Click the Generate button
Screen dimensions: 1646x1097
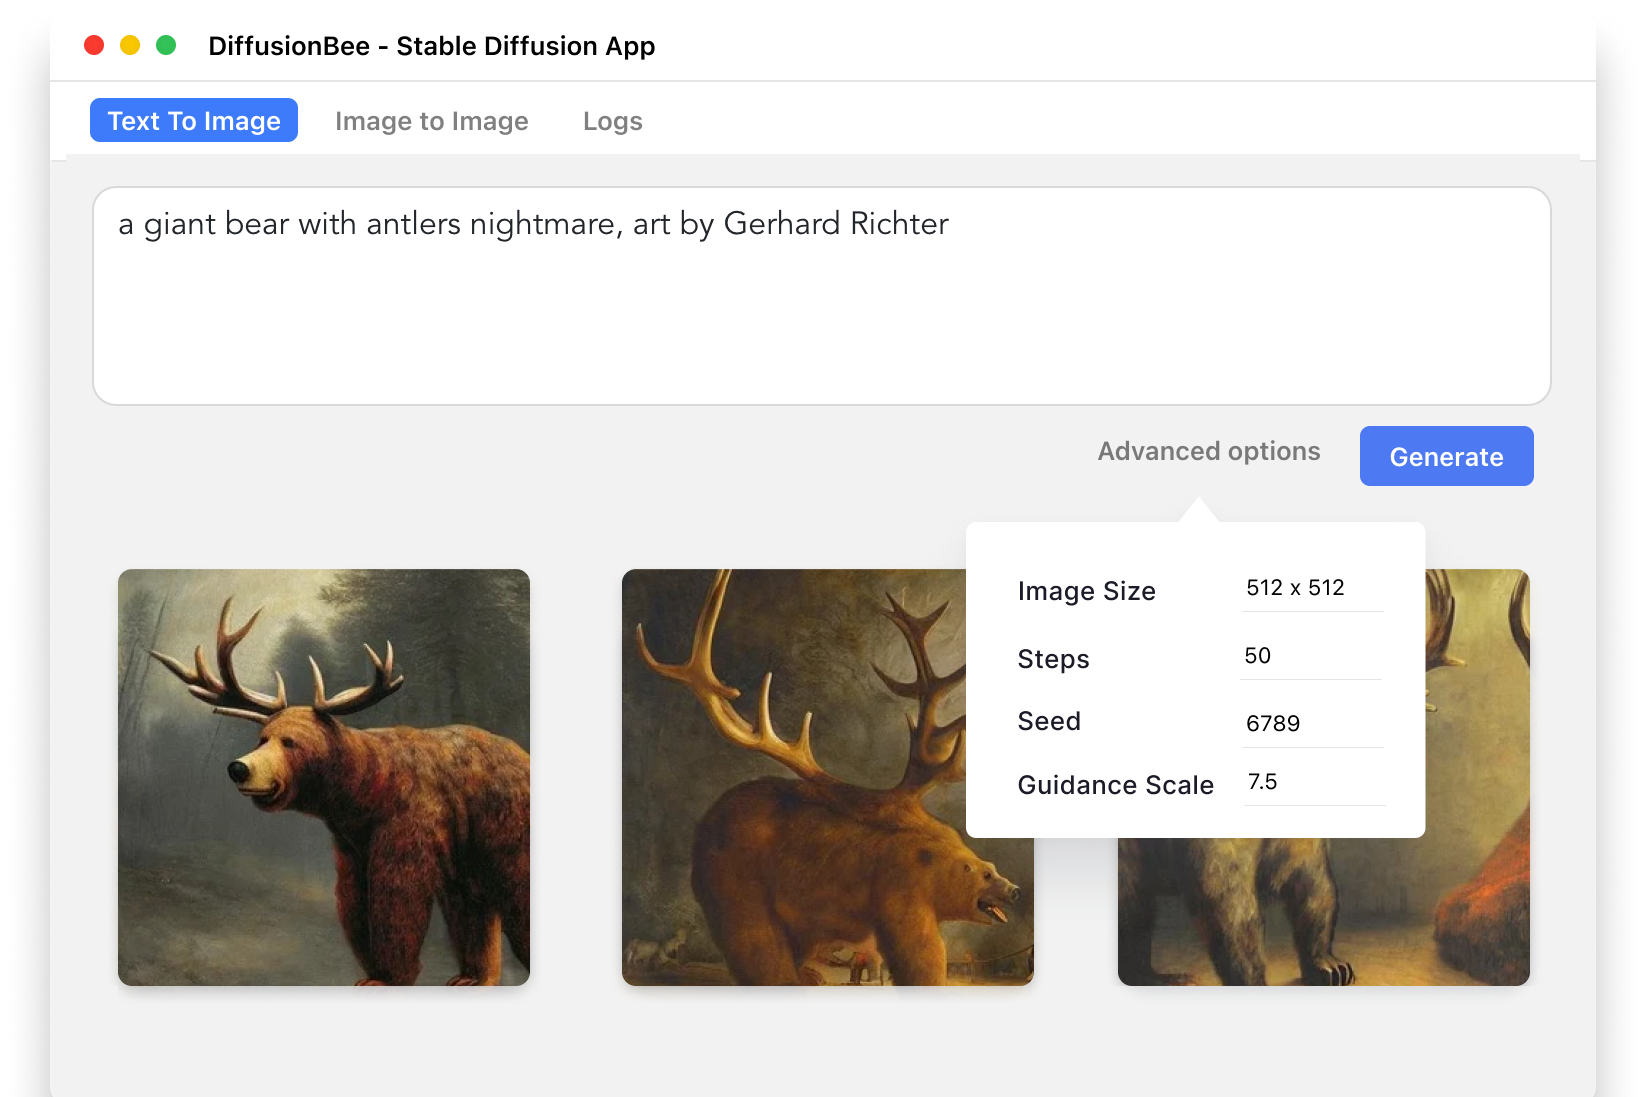(1445, 457)
